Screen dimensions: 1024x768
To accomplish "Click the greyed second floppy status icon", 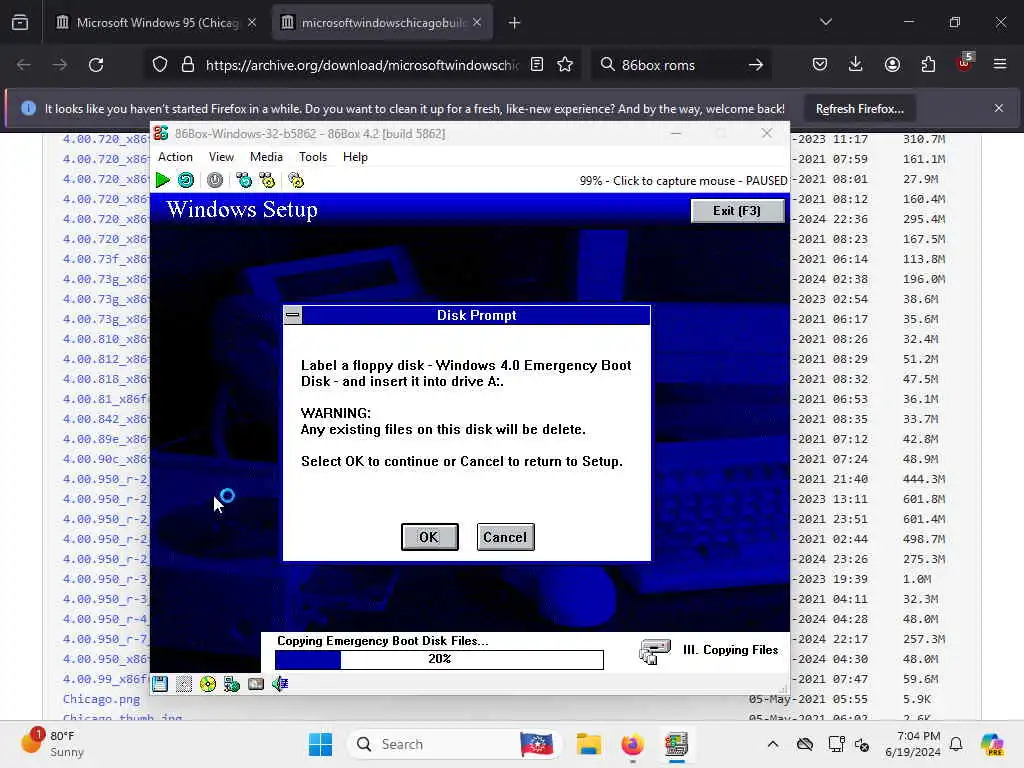I will point(184,684).
